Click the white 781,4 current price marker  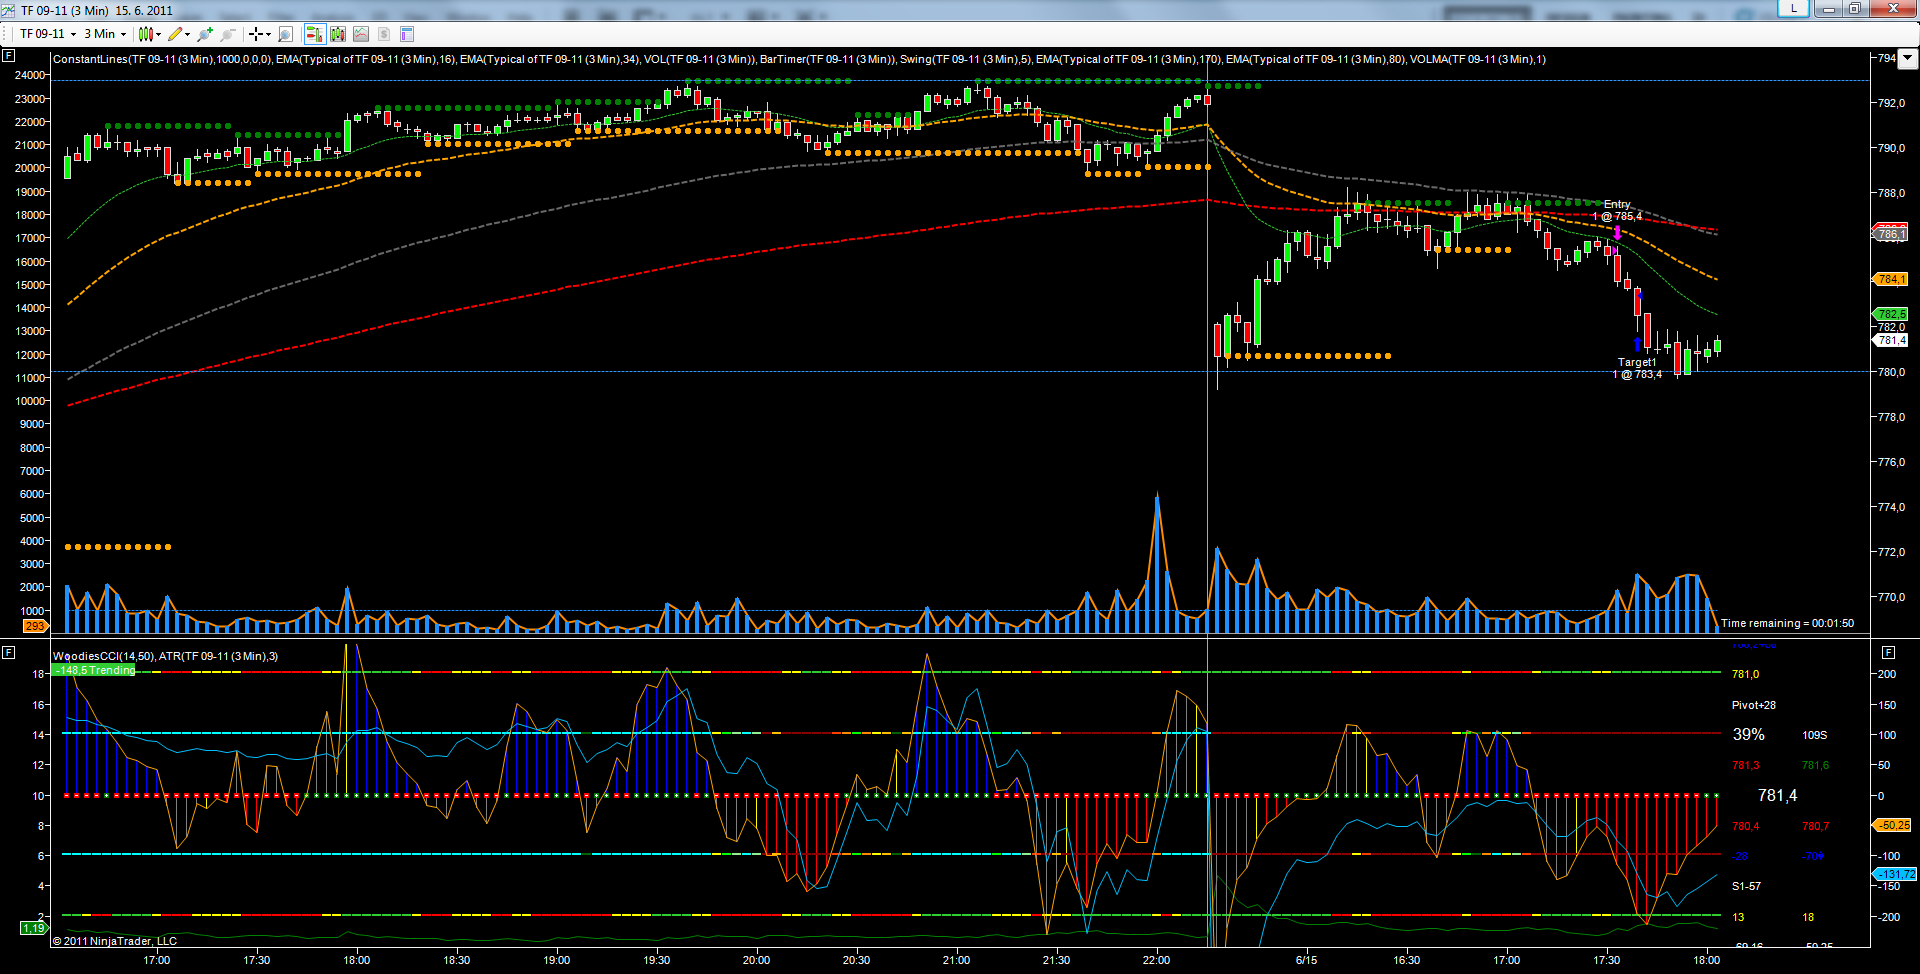(x=1890, y=340)
